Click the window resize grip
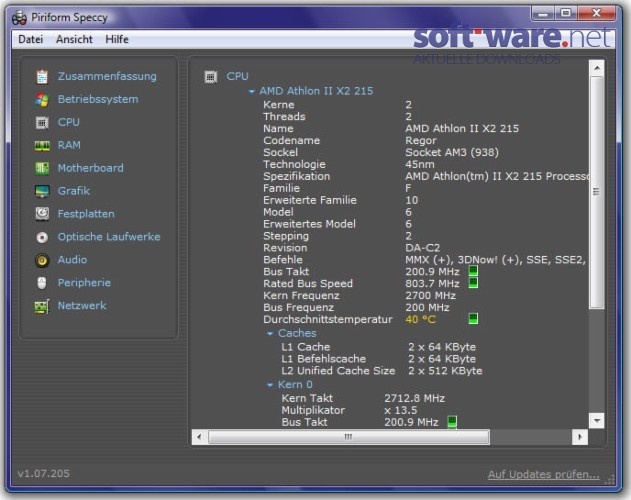The height and width of the screenshot is (500, 631). pyautogui.click(x=610, y=479)
